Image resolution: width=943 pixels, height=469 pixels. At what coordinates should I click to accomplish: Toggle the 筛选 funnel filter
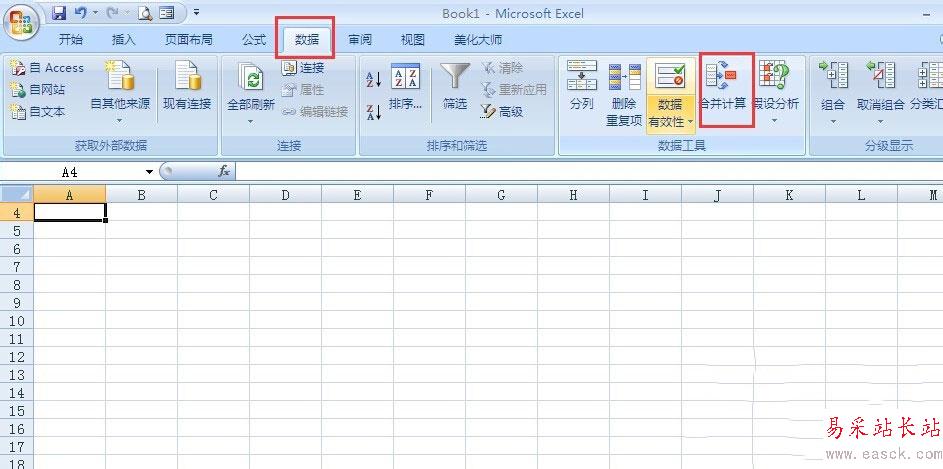[455, 87]
